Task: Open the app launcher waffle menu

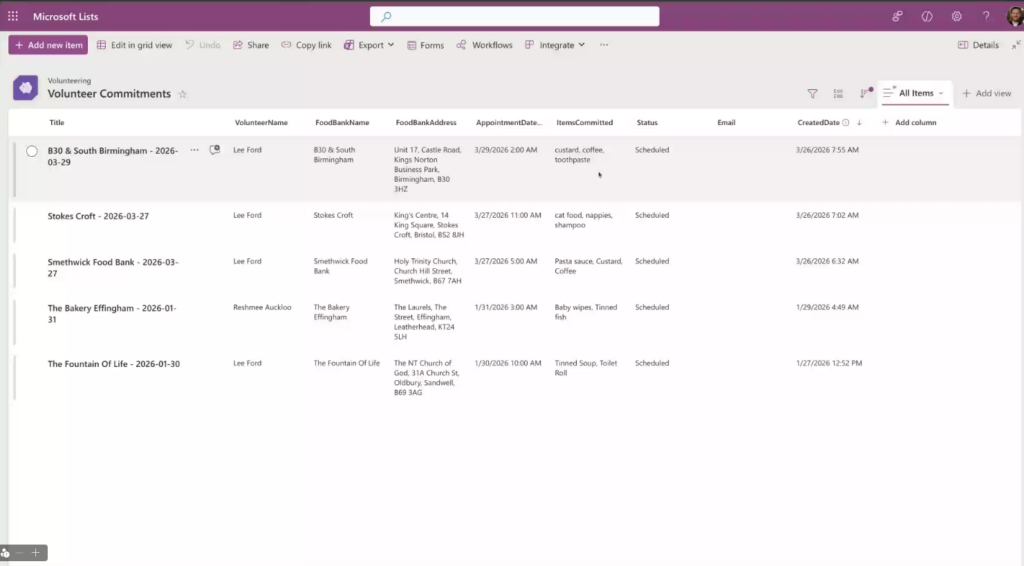Action: click(x=13, y=16)
